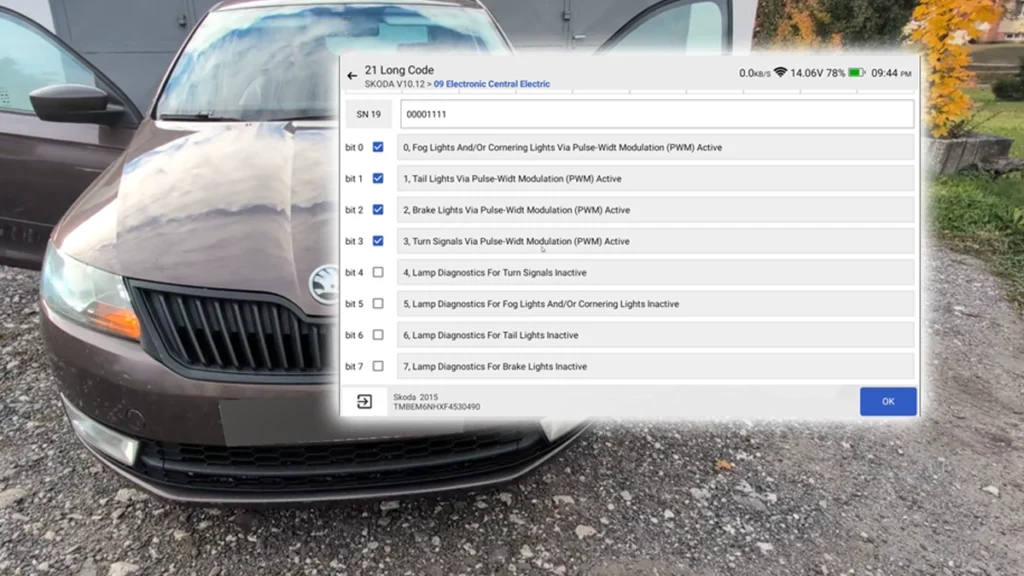Select Fog Lights And/Or Cornering Lights PWM row
The height and width of the screenshot is (576, 1024).
click(656, 148)
